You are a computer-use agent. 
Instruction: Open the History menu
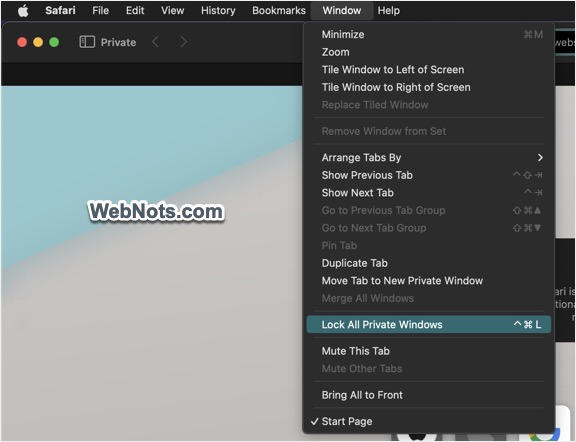click(218, 10)
